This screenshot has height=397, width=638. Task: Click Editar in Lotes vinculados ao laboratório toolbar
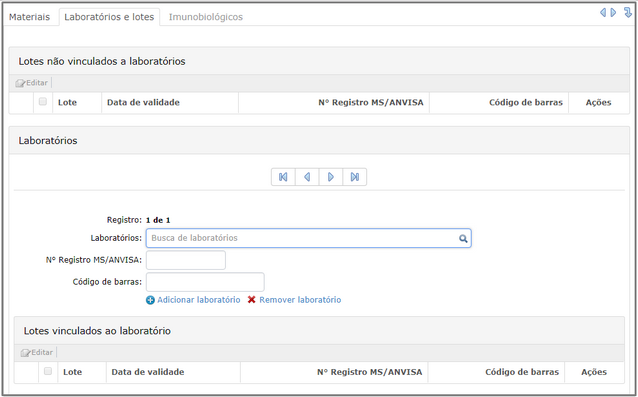pos(37,353)
